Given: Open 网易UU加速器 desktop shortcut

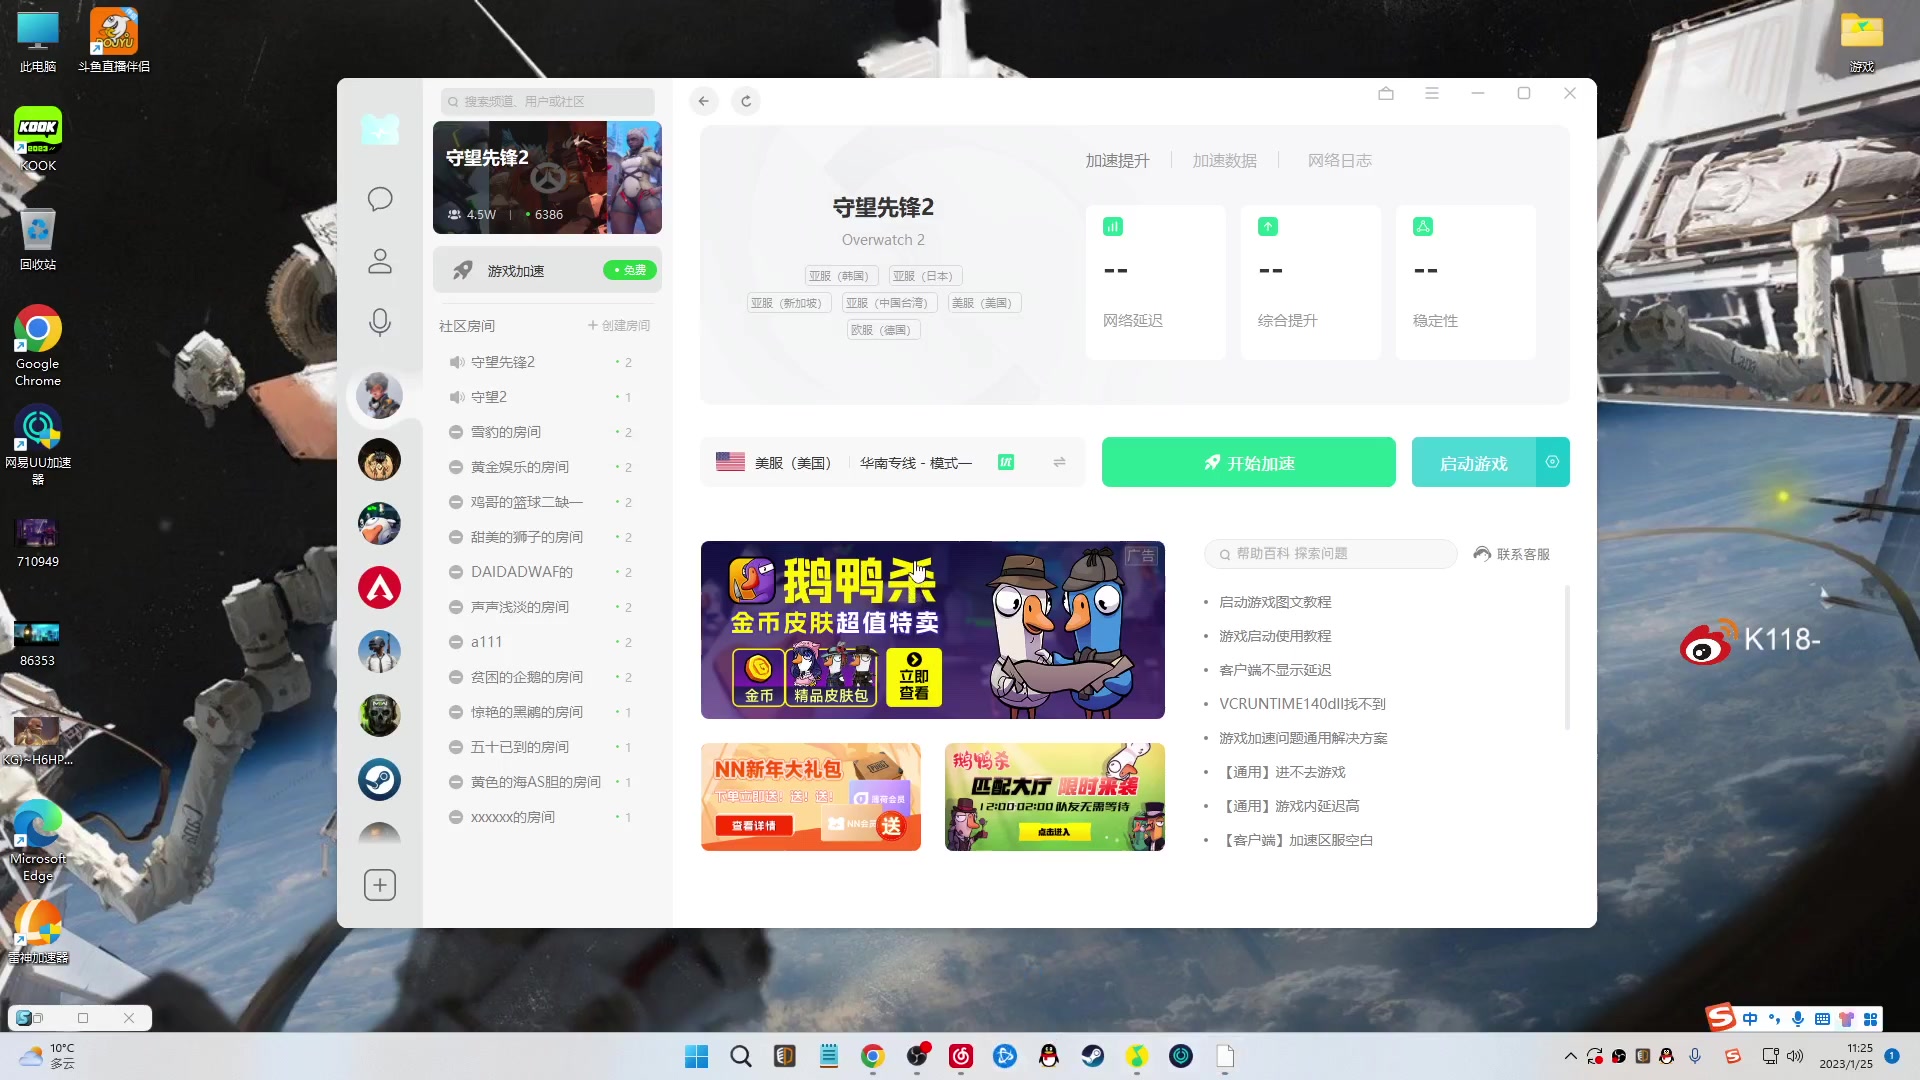Looking at the screenshot, I should pyautogui.click(x=37, y=445).
